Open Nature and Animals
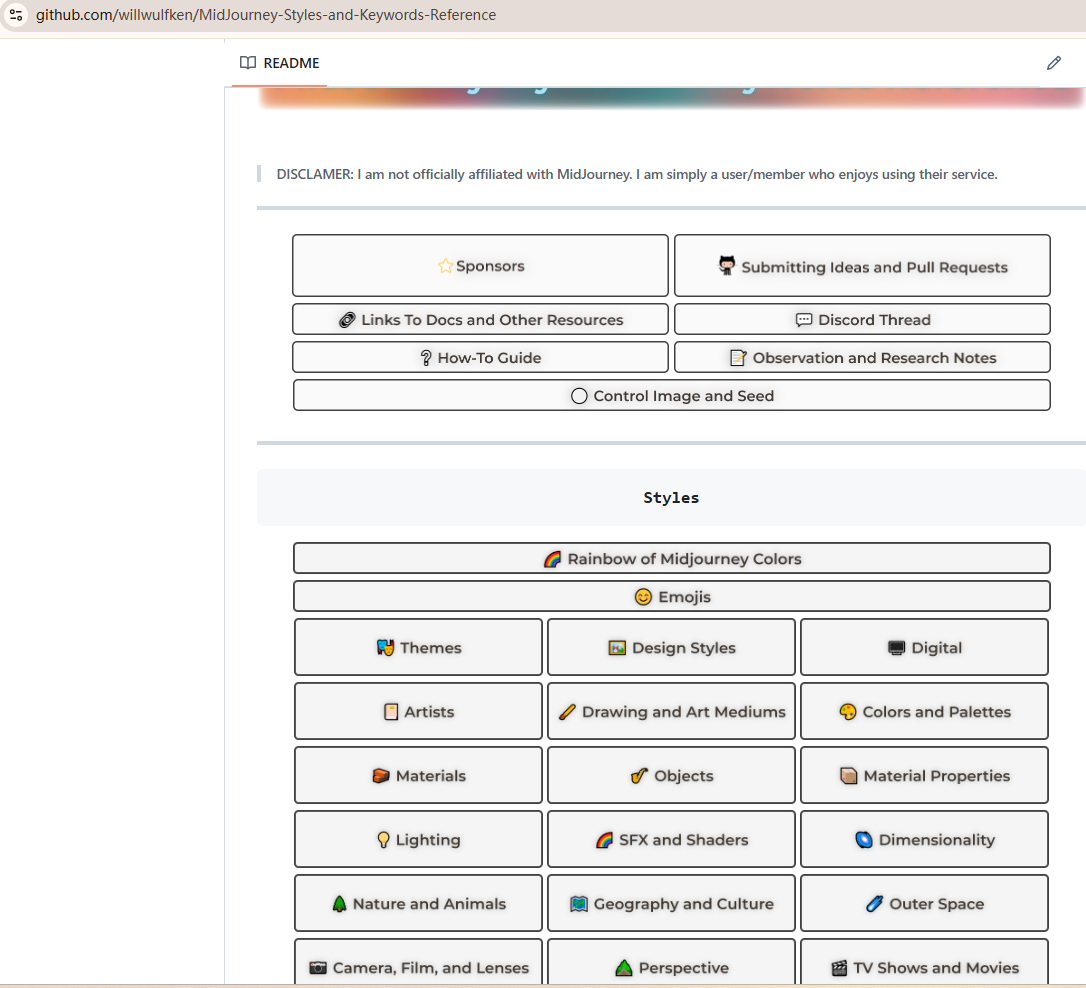The height and width of the screenshot is (988, 1086). [x=418, y=904]
